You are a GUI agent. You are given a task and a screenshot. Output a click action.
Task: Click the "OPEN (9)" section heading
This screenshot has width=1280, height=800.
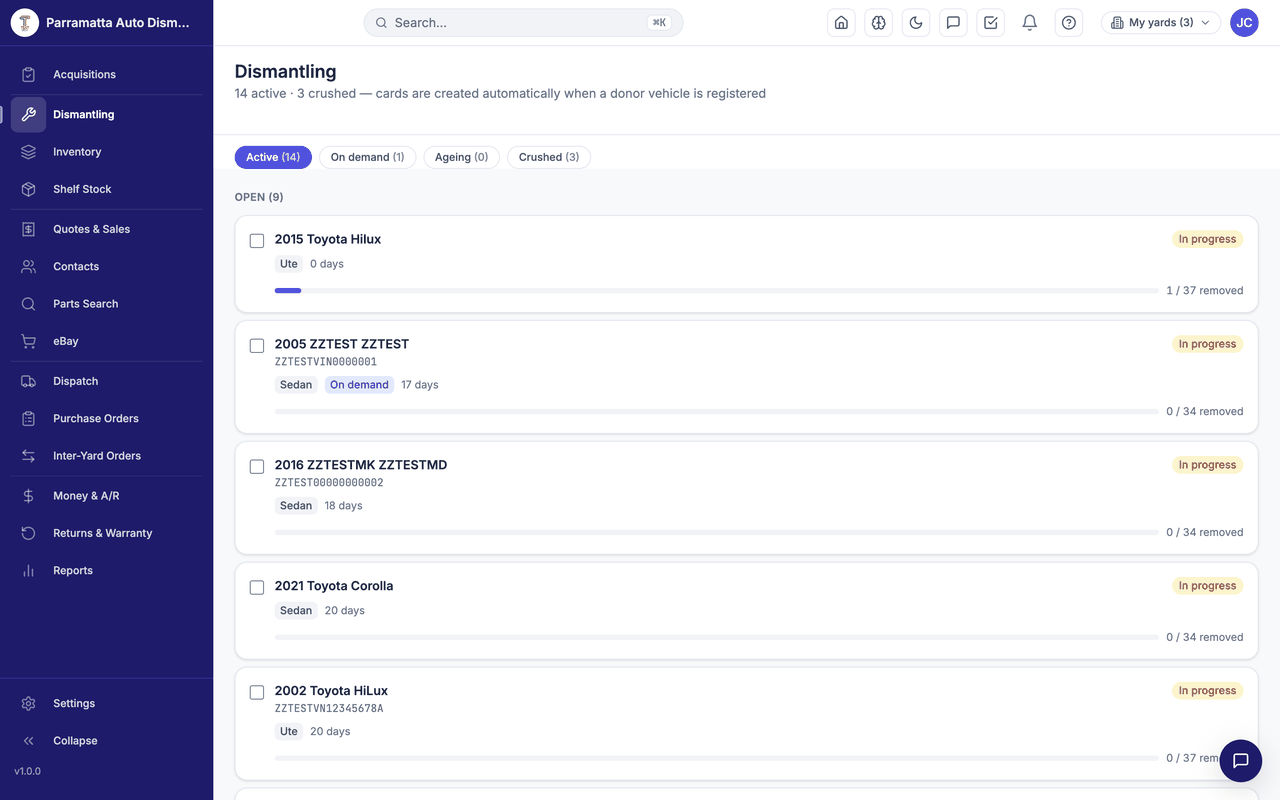click(x=259, y=197)
